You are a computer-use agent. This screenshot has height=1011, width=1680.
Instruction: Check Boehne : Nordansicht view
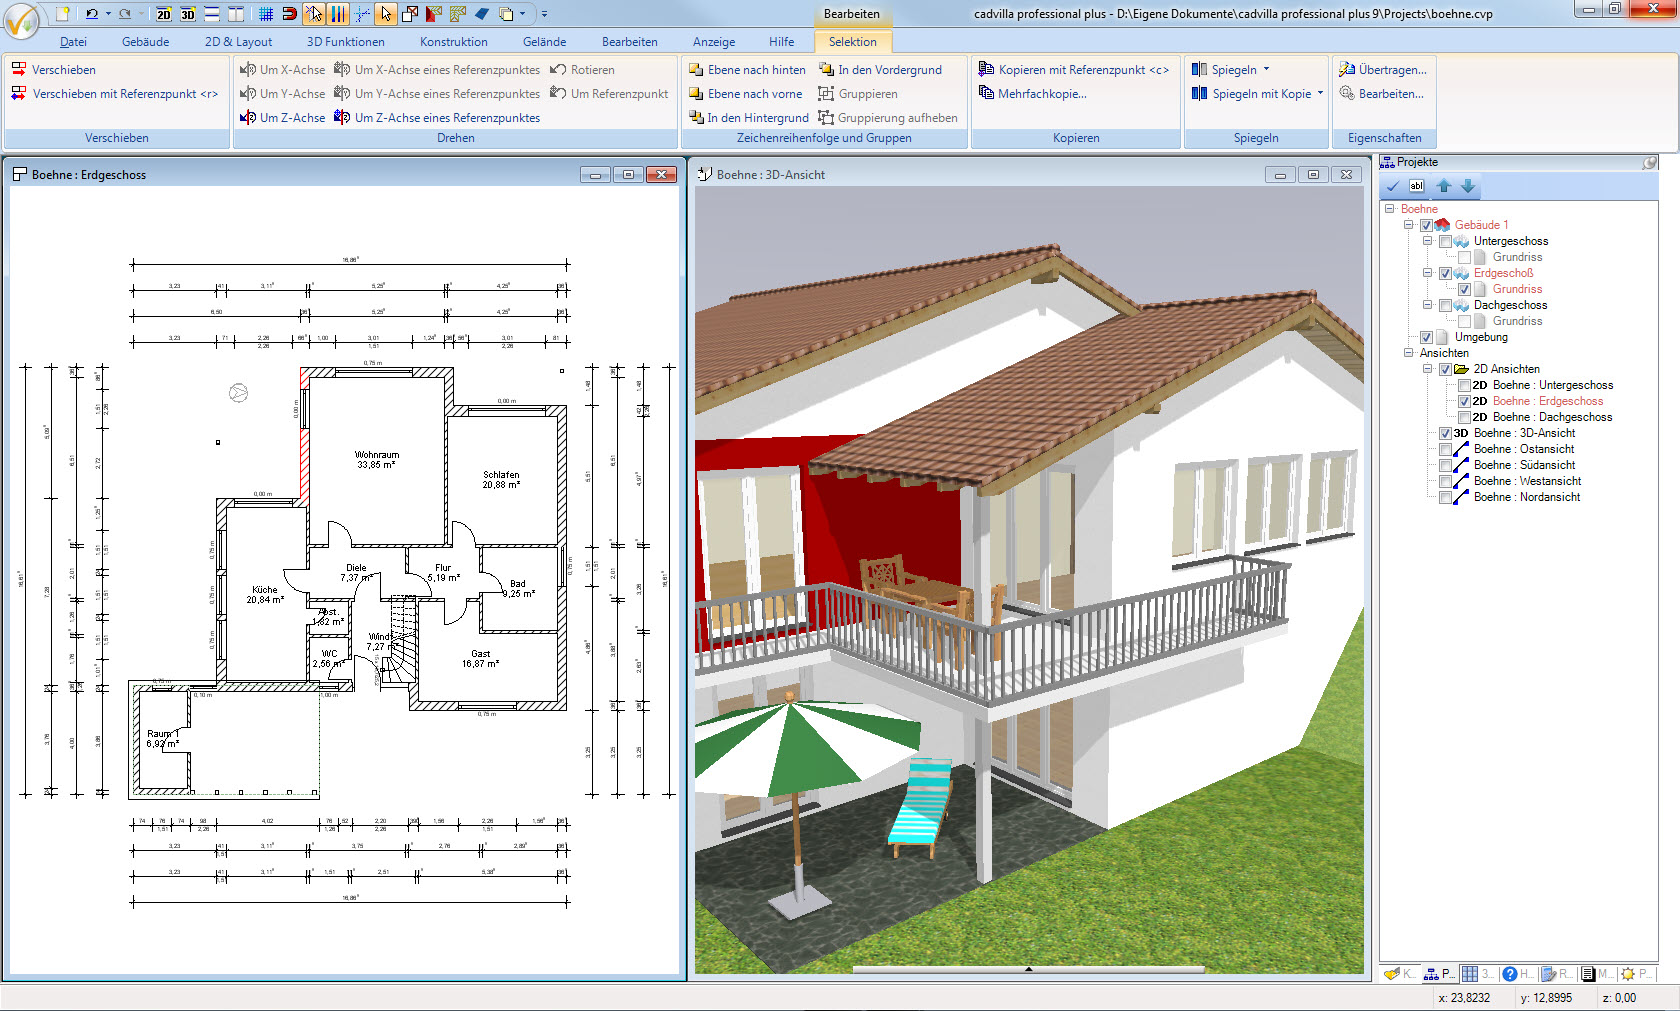(x=1445, y=497)
